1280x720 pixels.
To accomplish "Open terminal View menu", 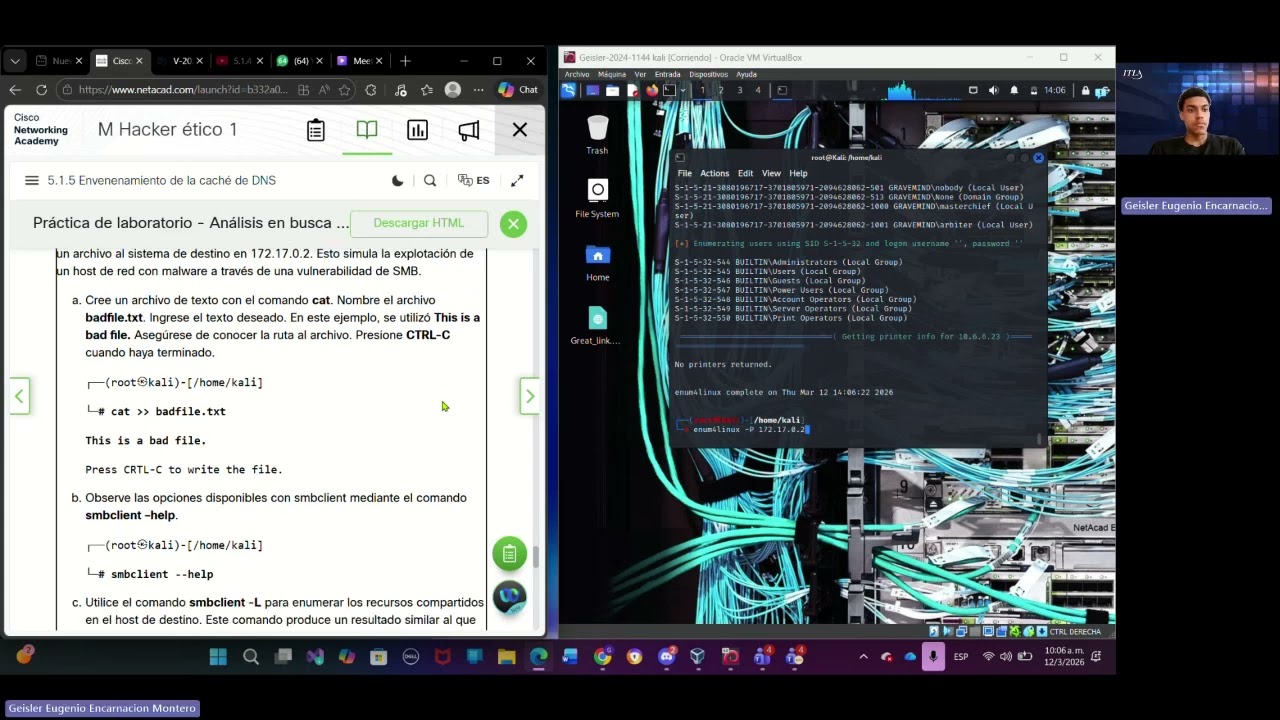I will [771, 173].
